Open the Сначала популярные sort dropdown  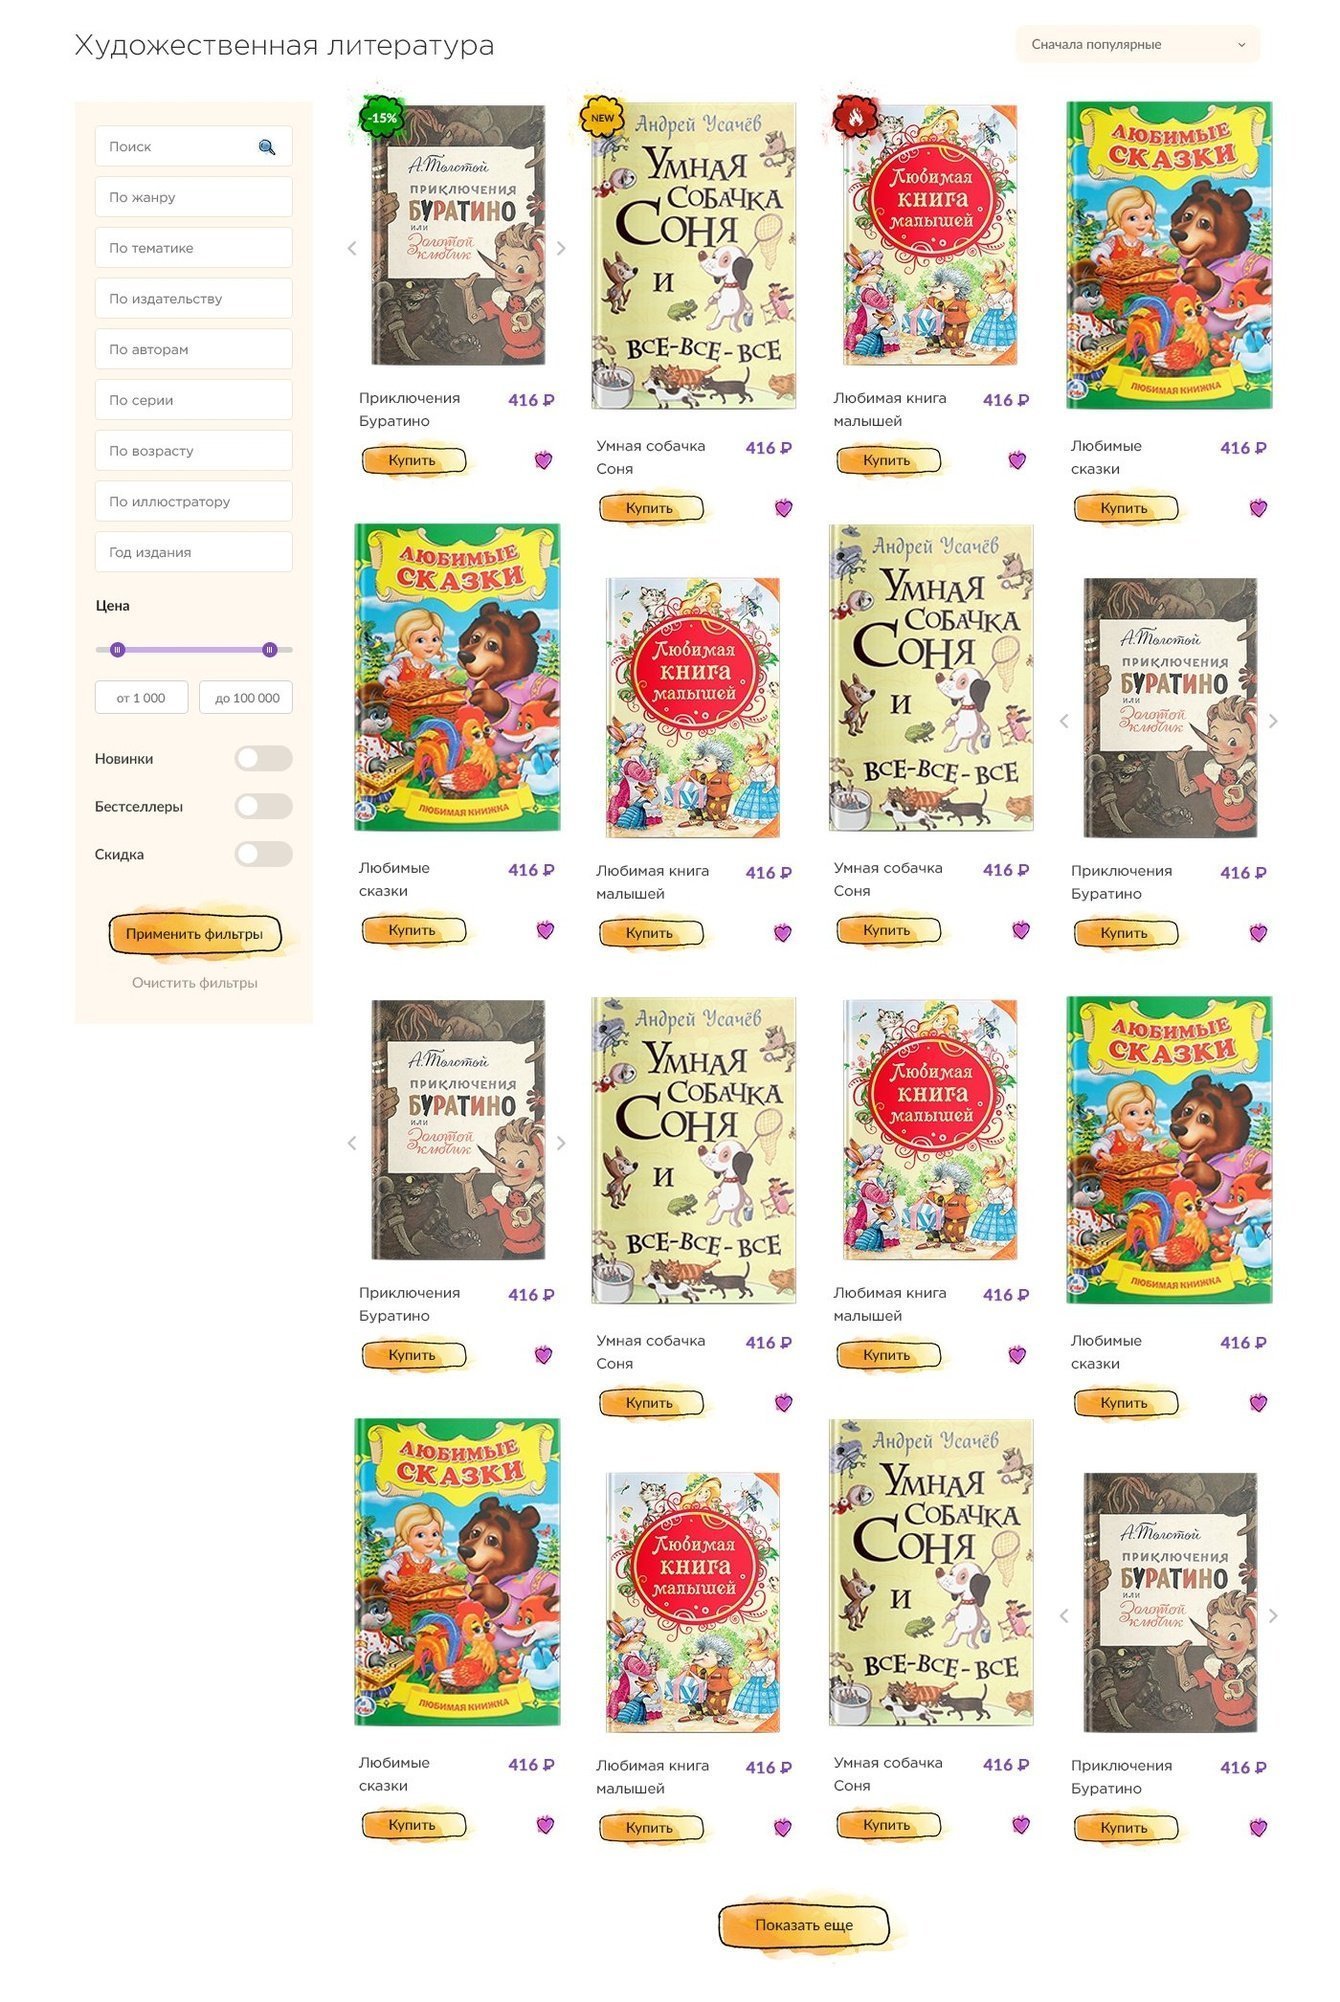pos(1138,45)
